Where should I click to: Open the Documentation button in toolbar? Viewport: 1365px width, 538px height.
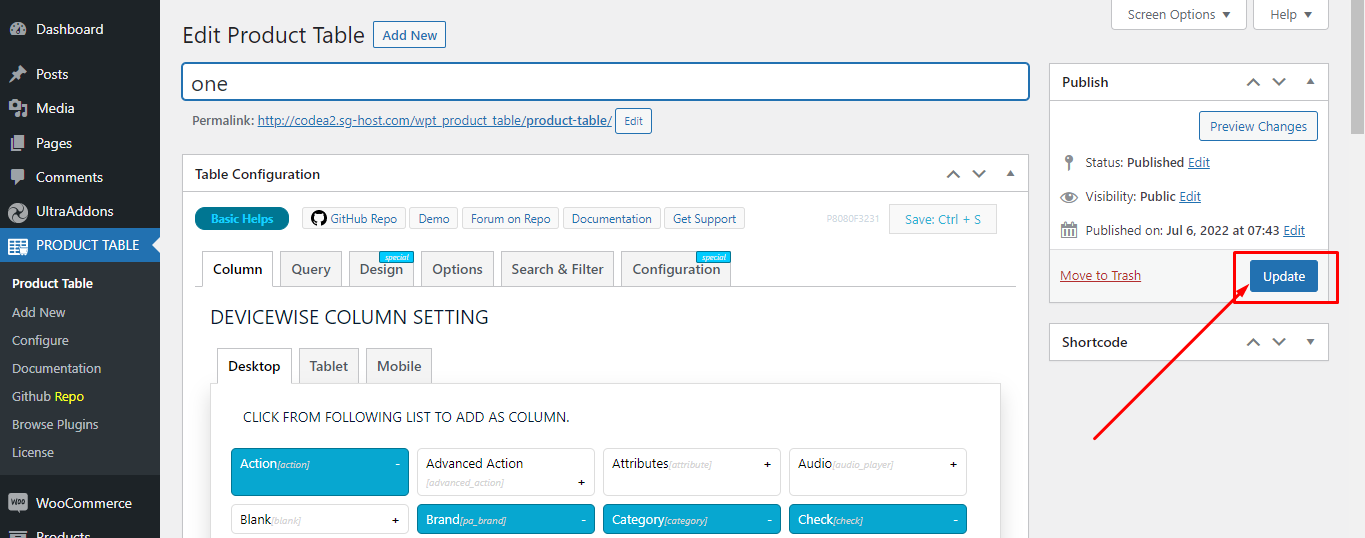click(612, 218)
